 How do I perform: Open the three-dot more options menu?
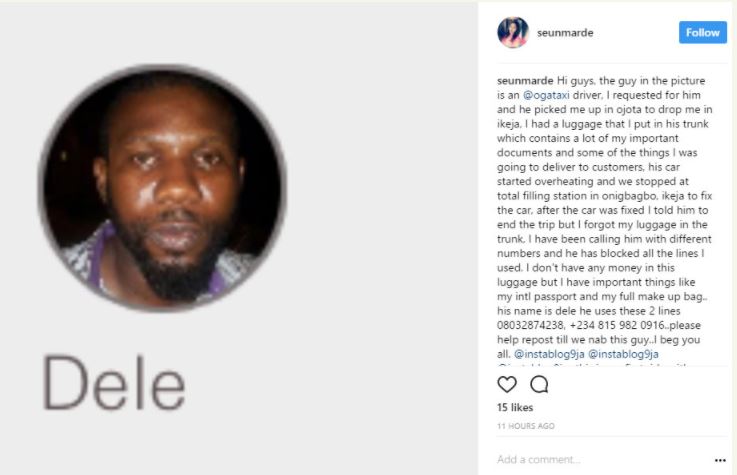click(720, 460)
